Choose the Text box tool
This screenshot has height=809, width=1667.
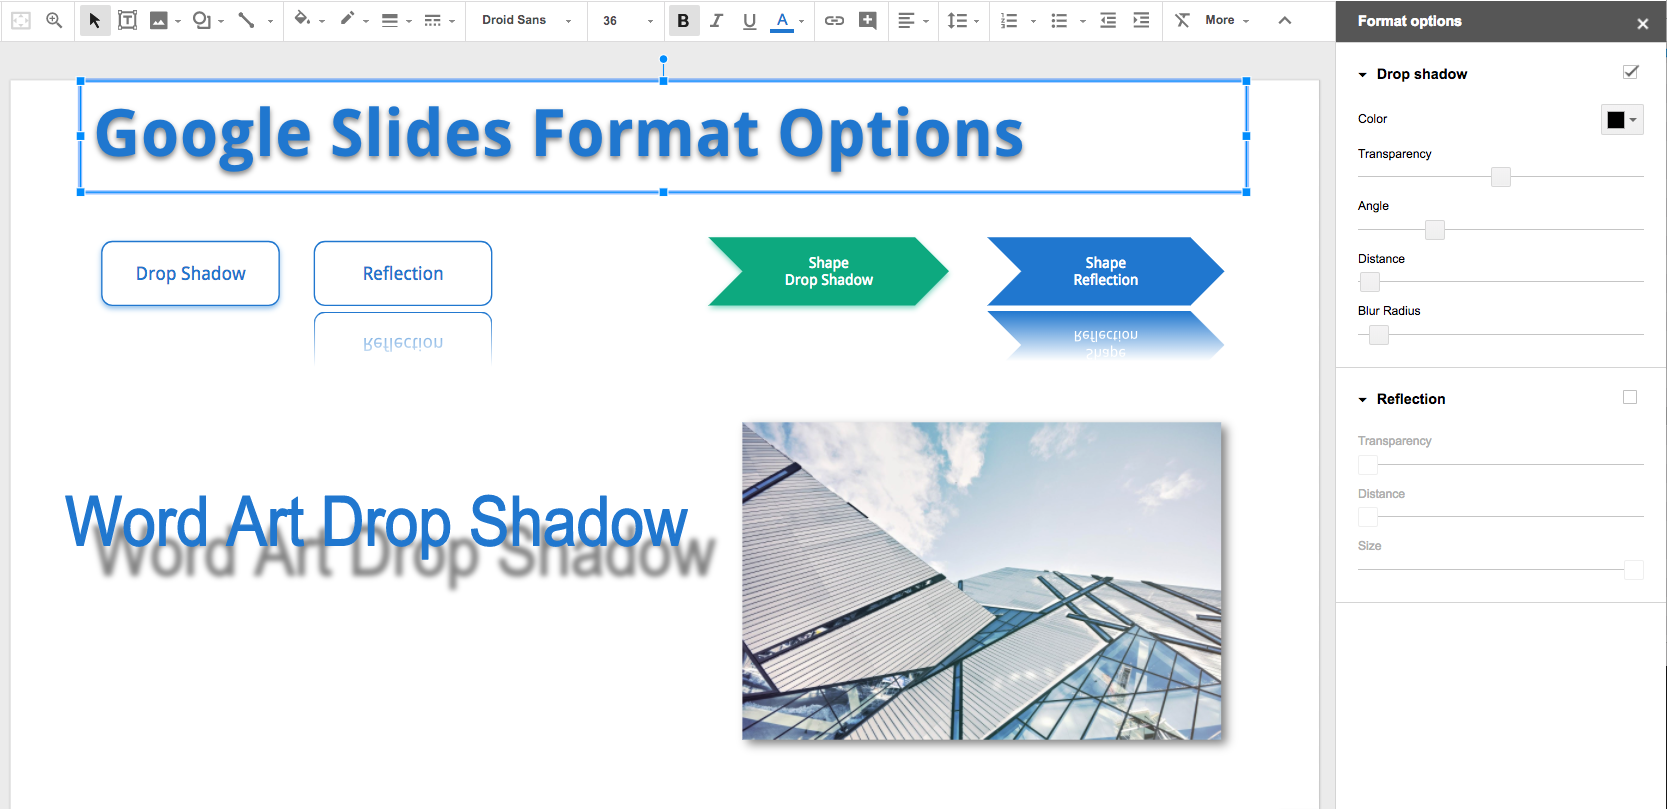click(127, 20)
